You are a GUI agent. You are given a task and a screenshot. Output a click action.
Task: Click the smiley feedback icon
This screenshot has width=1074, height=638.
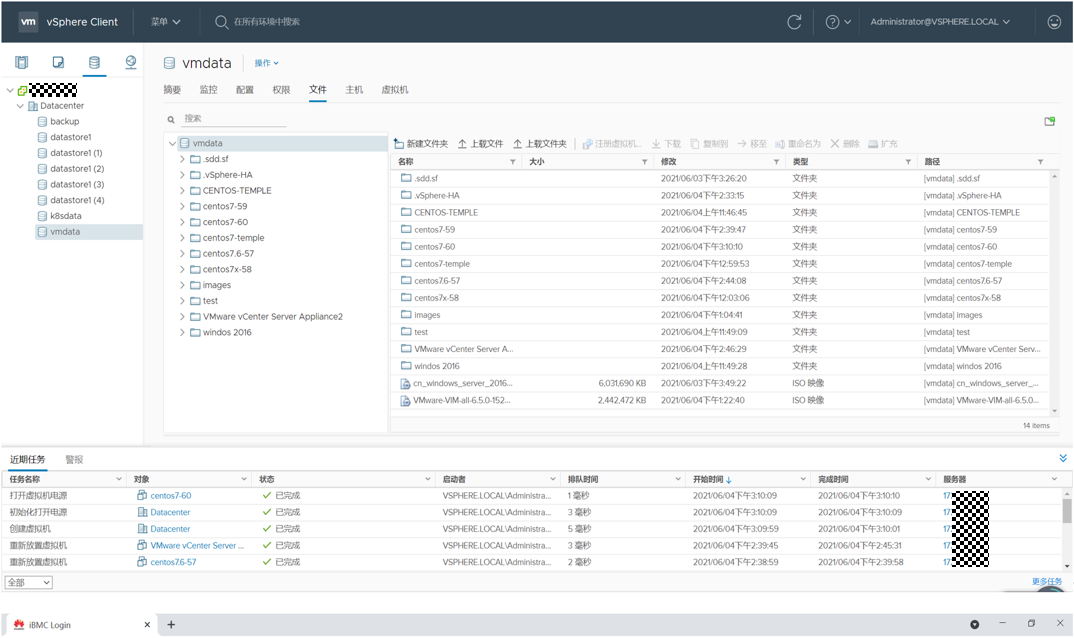[x=1054, y=22]
